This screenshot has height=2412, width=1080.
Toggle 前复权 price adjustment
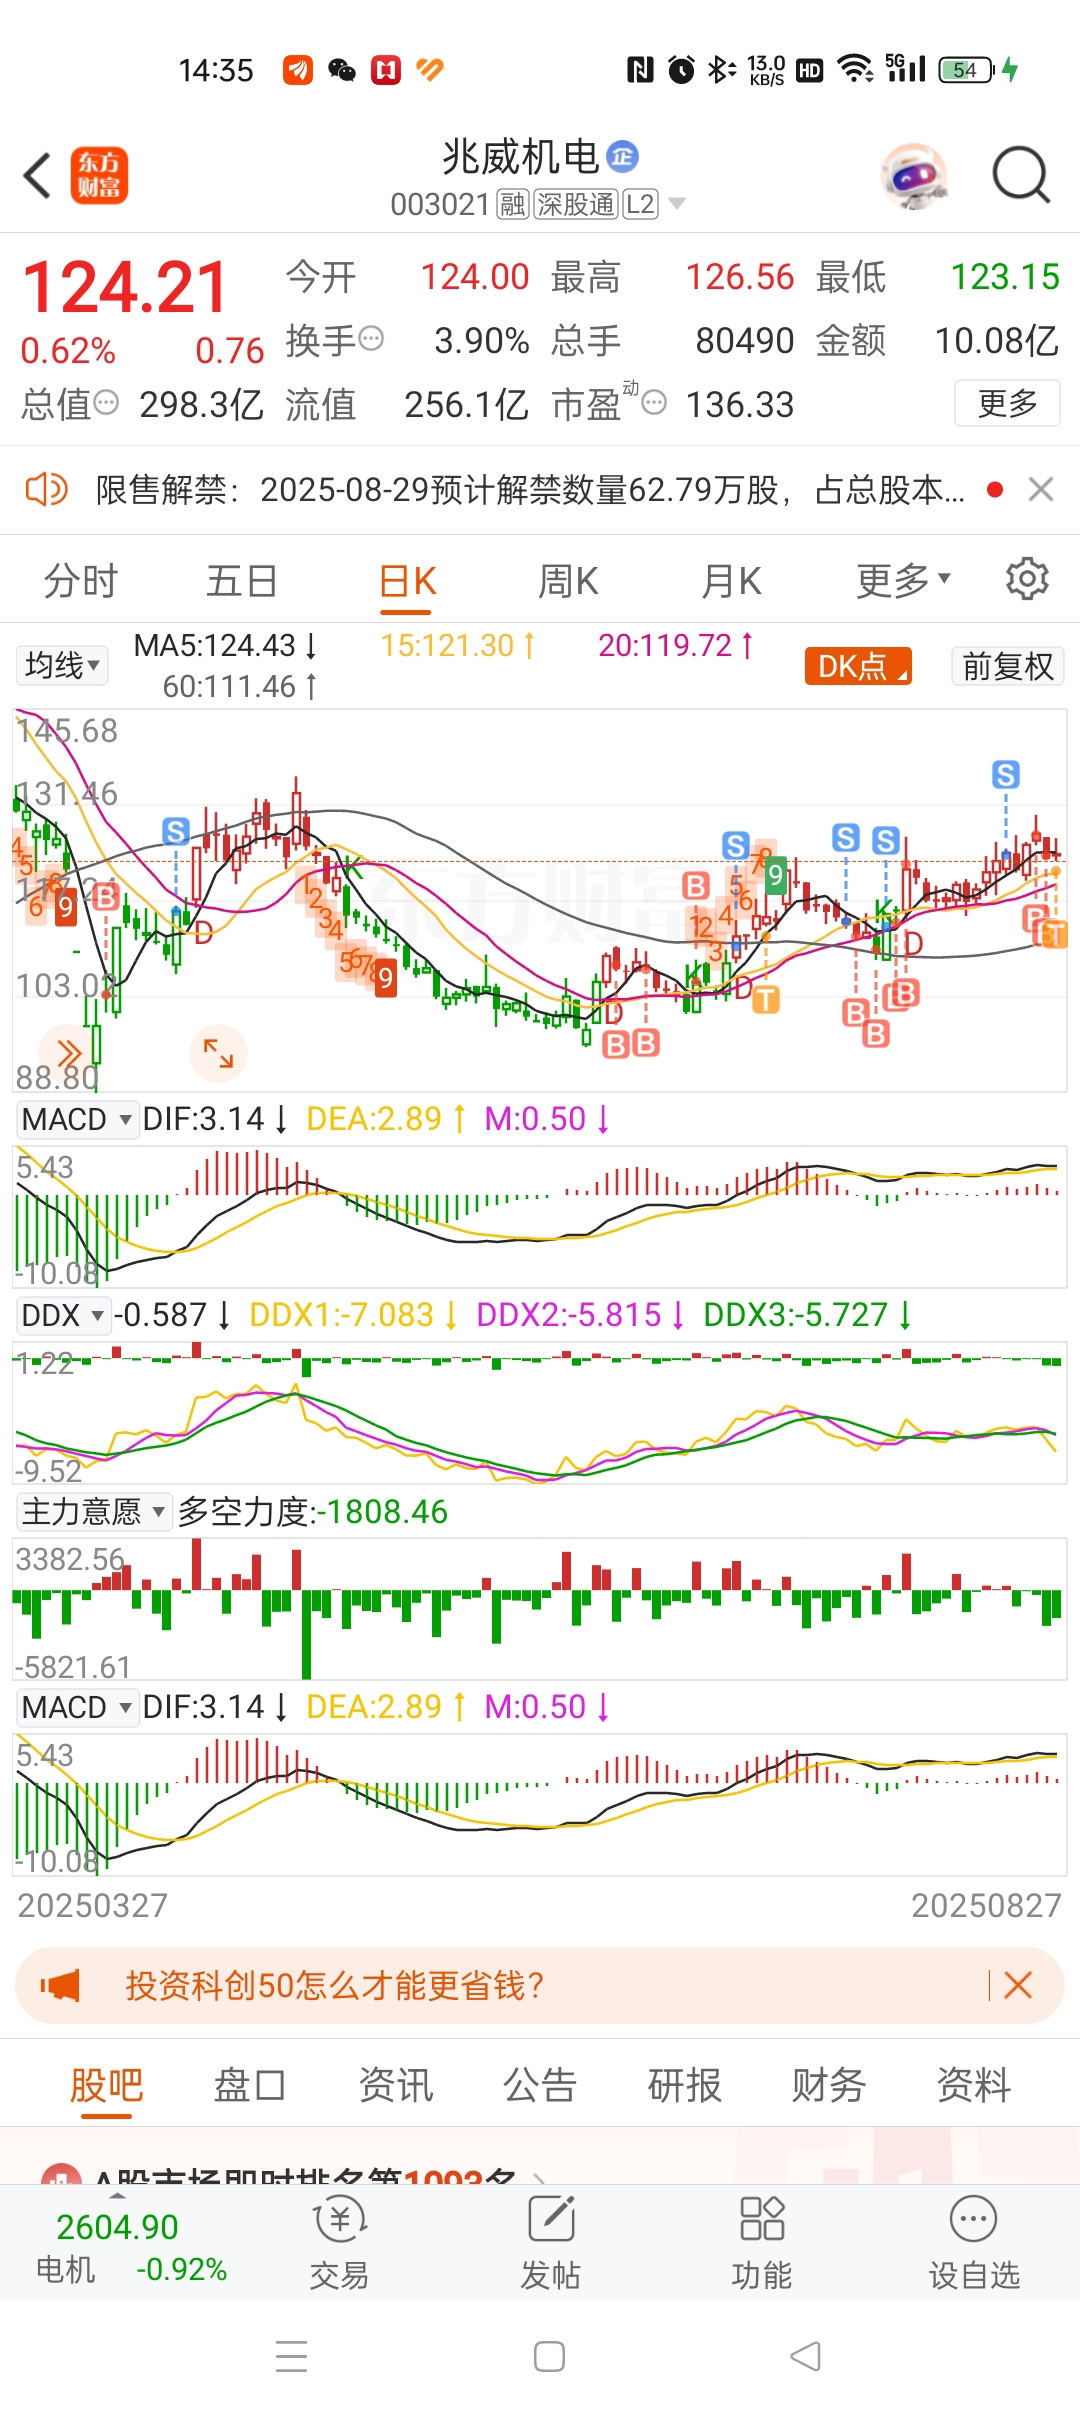point(1008,666)
